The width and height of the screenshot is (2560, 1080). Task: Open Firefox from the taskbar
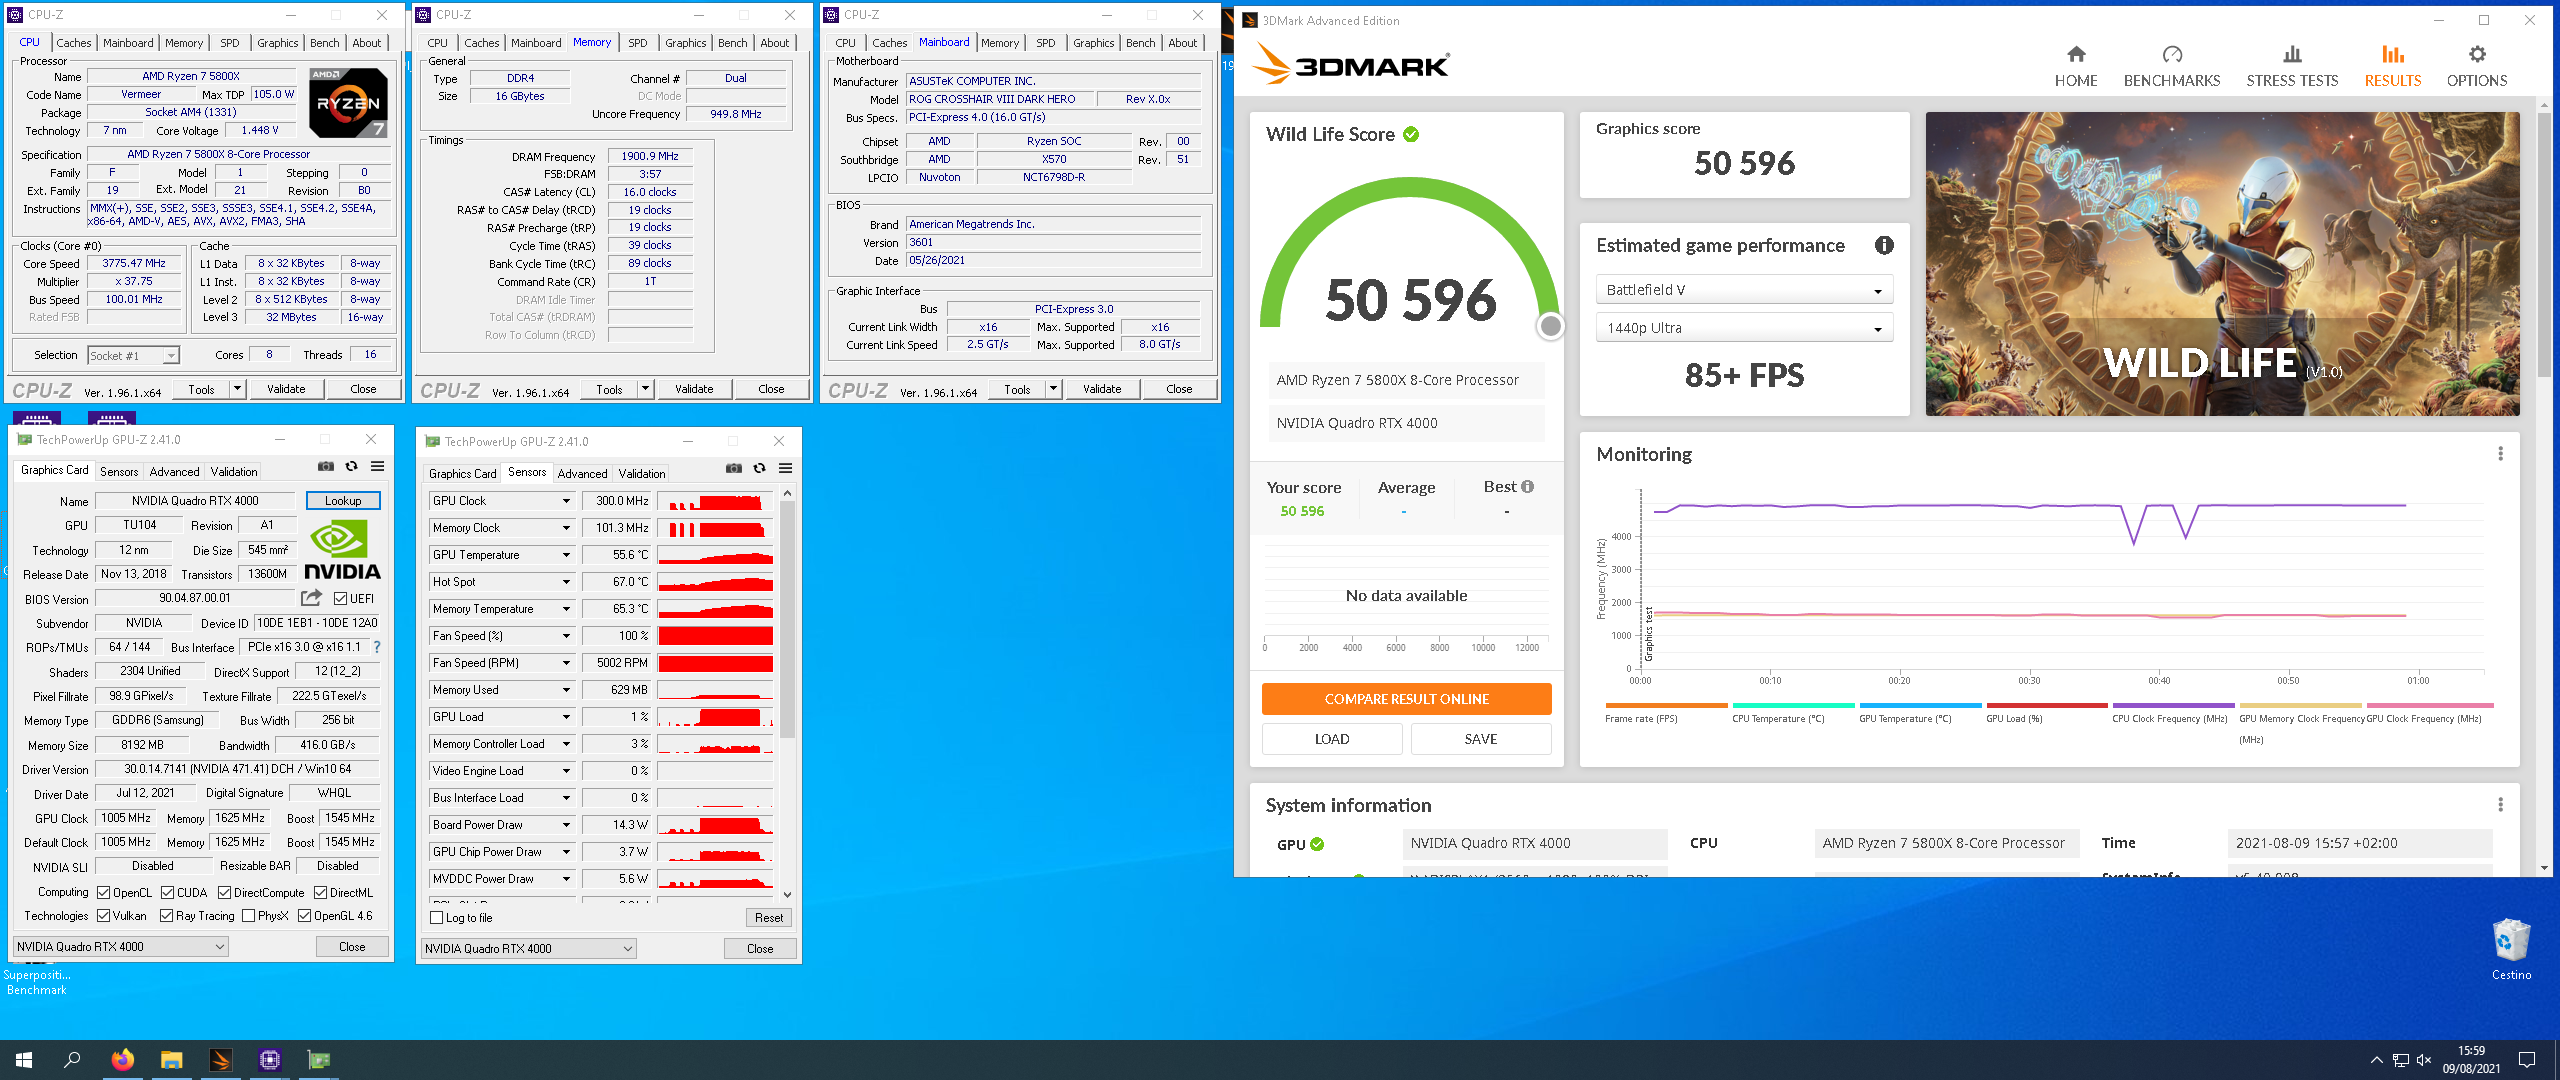pos(122,1060)
